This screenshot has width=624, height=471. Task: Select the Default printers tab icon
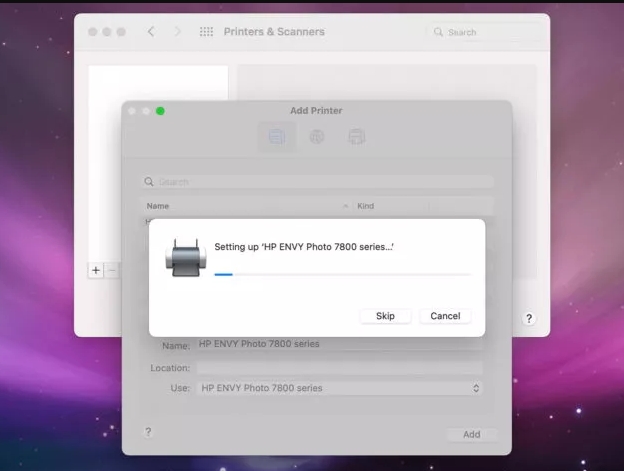click(277, 137)
